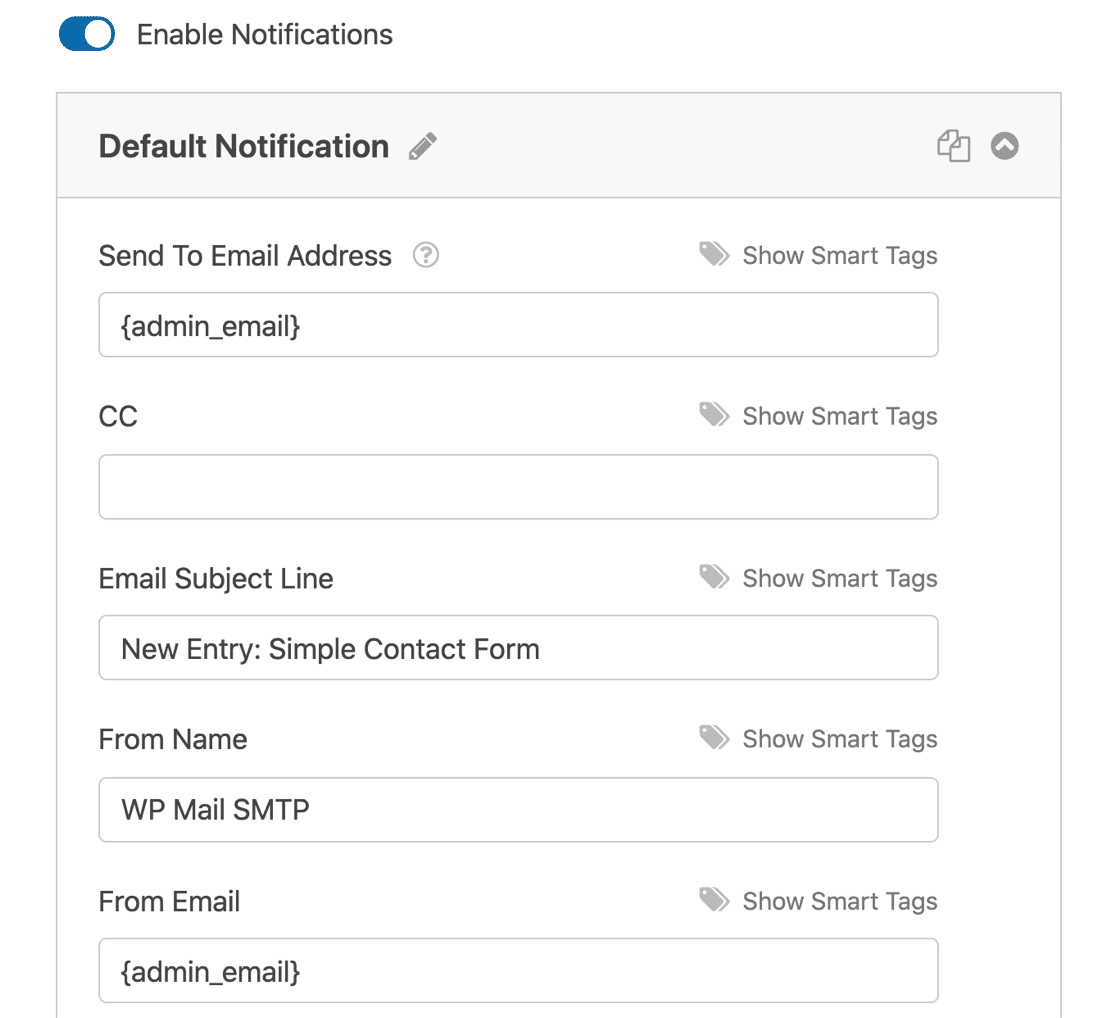Show Smart Tags for the CC field
The height and width of the screenshot is (1018, 1116).
(x=840, y=416)
